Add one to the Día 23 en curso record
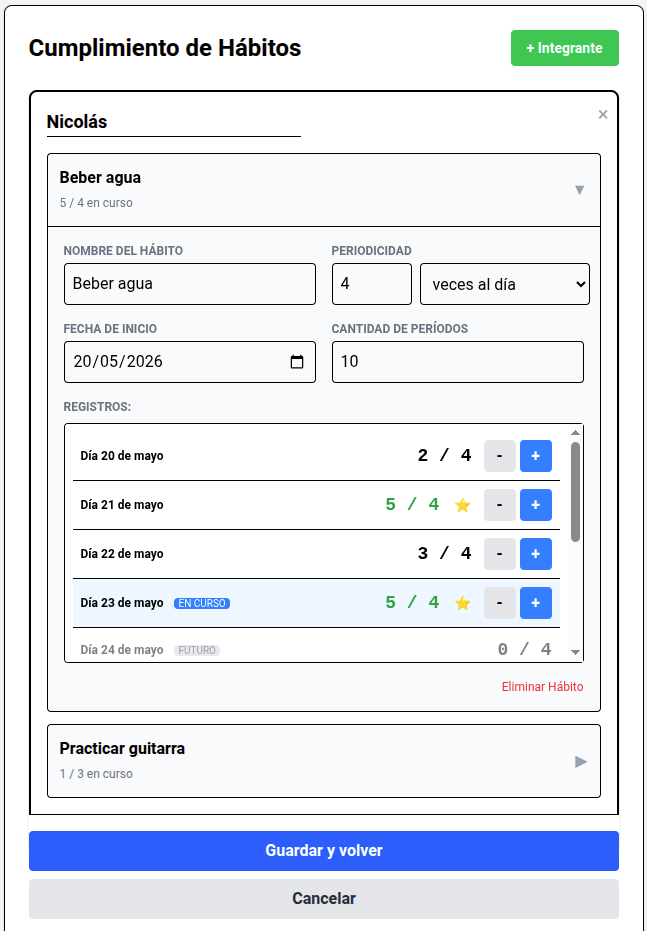 pos(536,603)
